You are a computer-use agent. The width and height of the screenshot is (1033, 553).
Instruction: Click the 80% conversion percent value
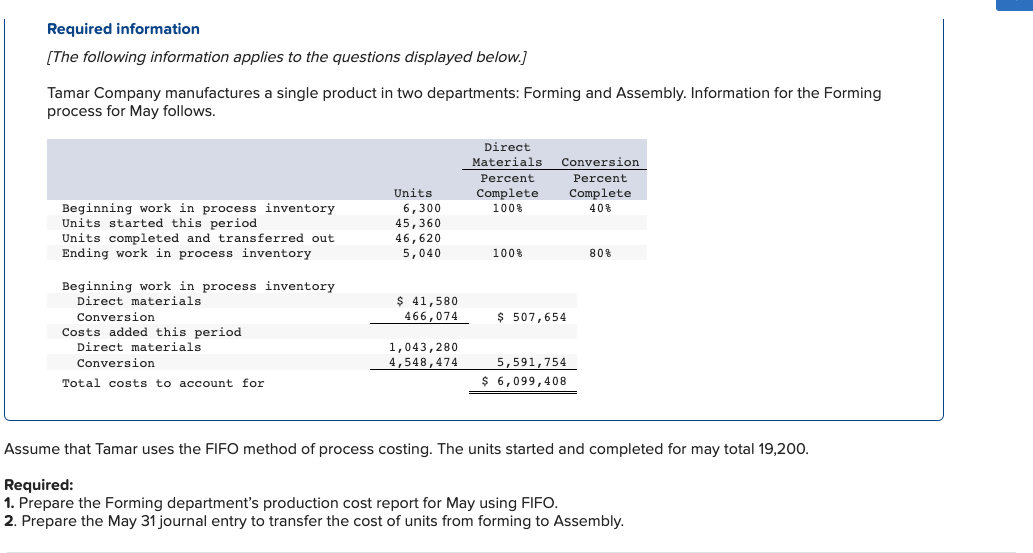point(600,253)
